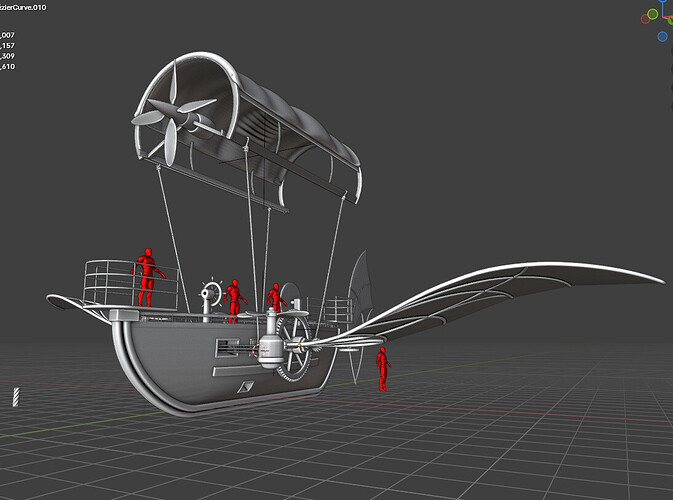Screen dimensions: 673x500
Task: Click the statistics value ending in ',610'
Action: tap(8, 67)
